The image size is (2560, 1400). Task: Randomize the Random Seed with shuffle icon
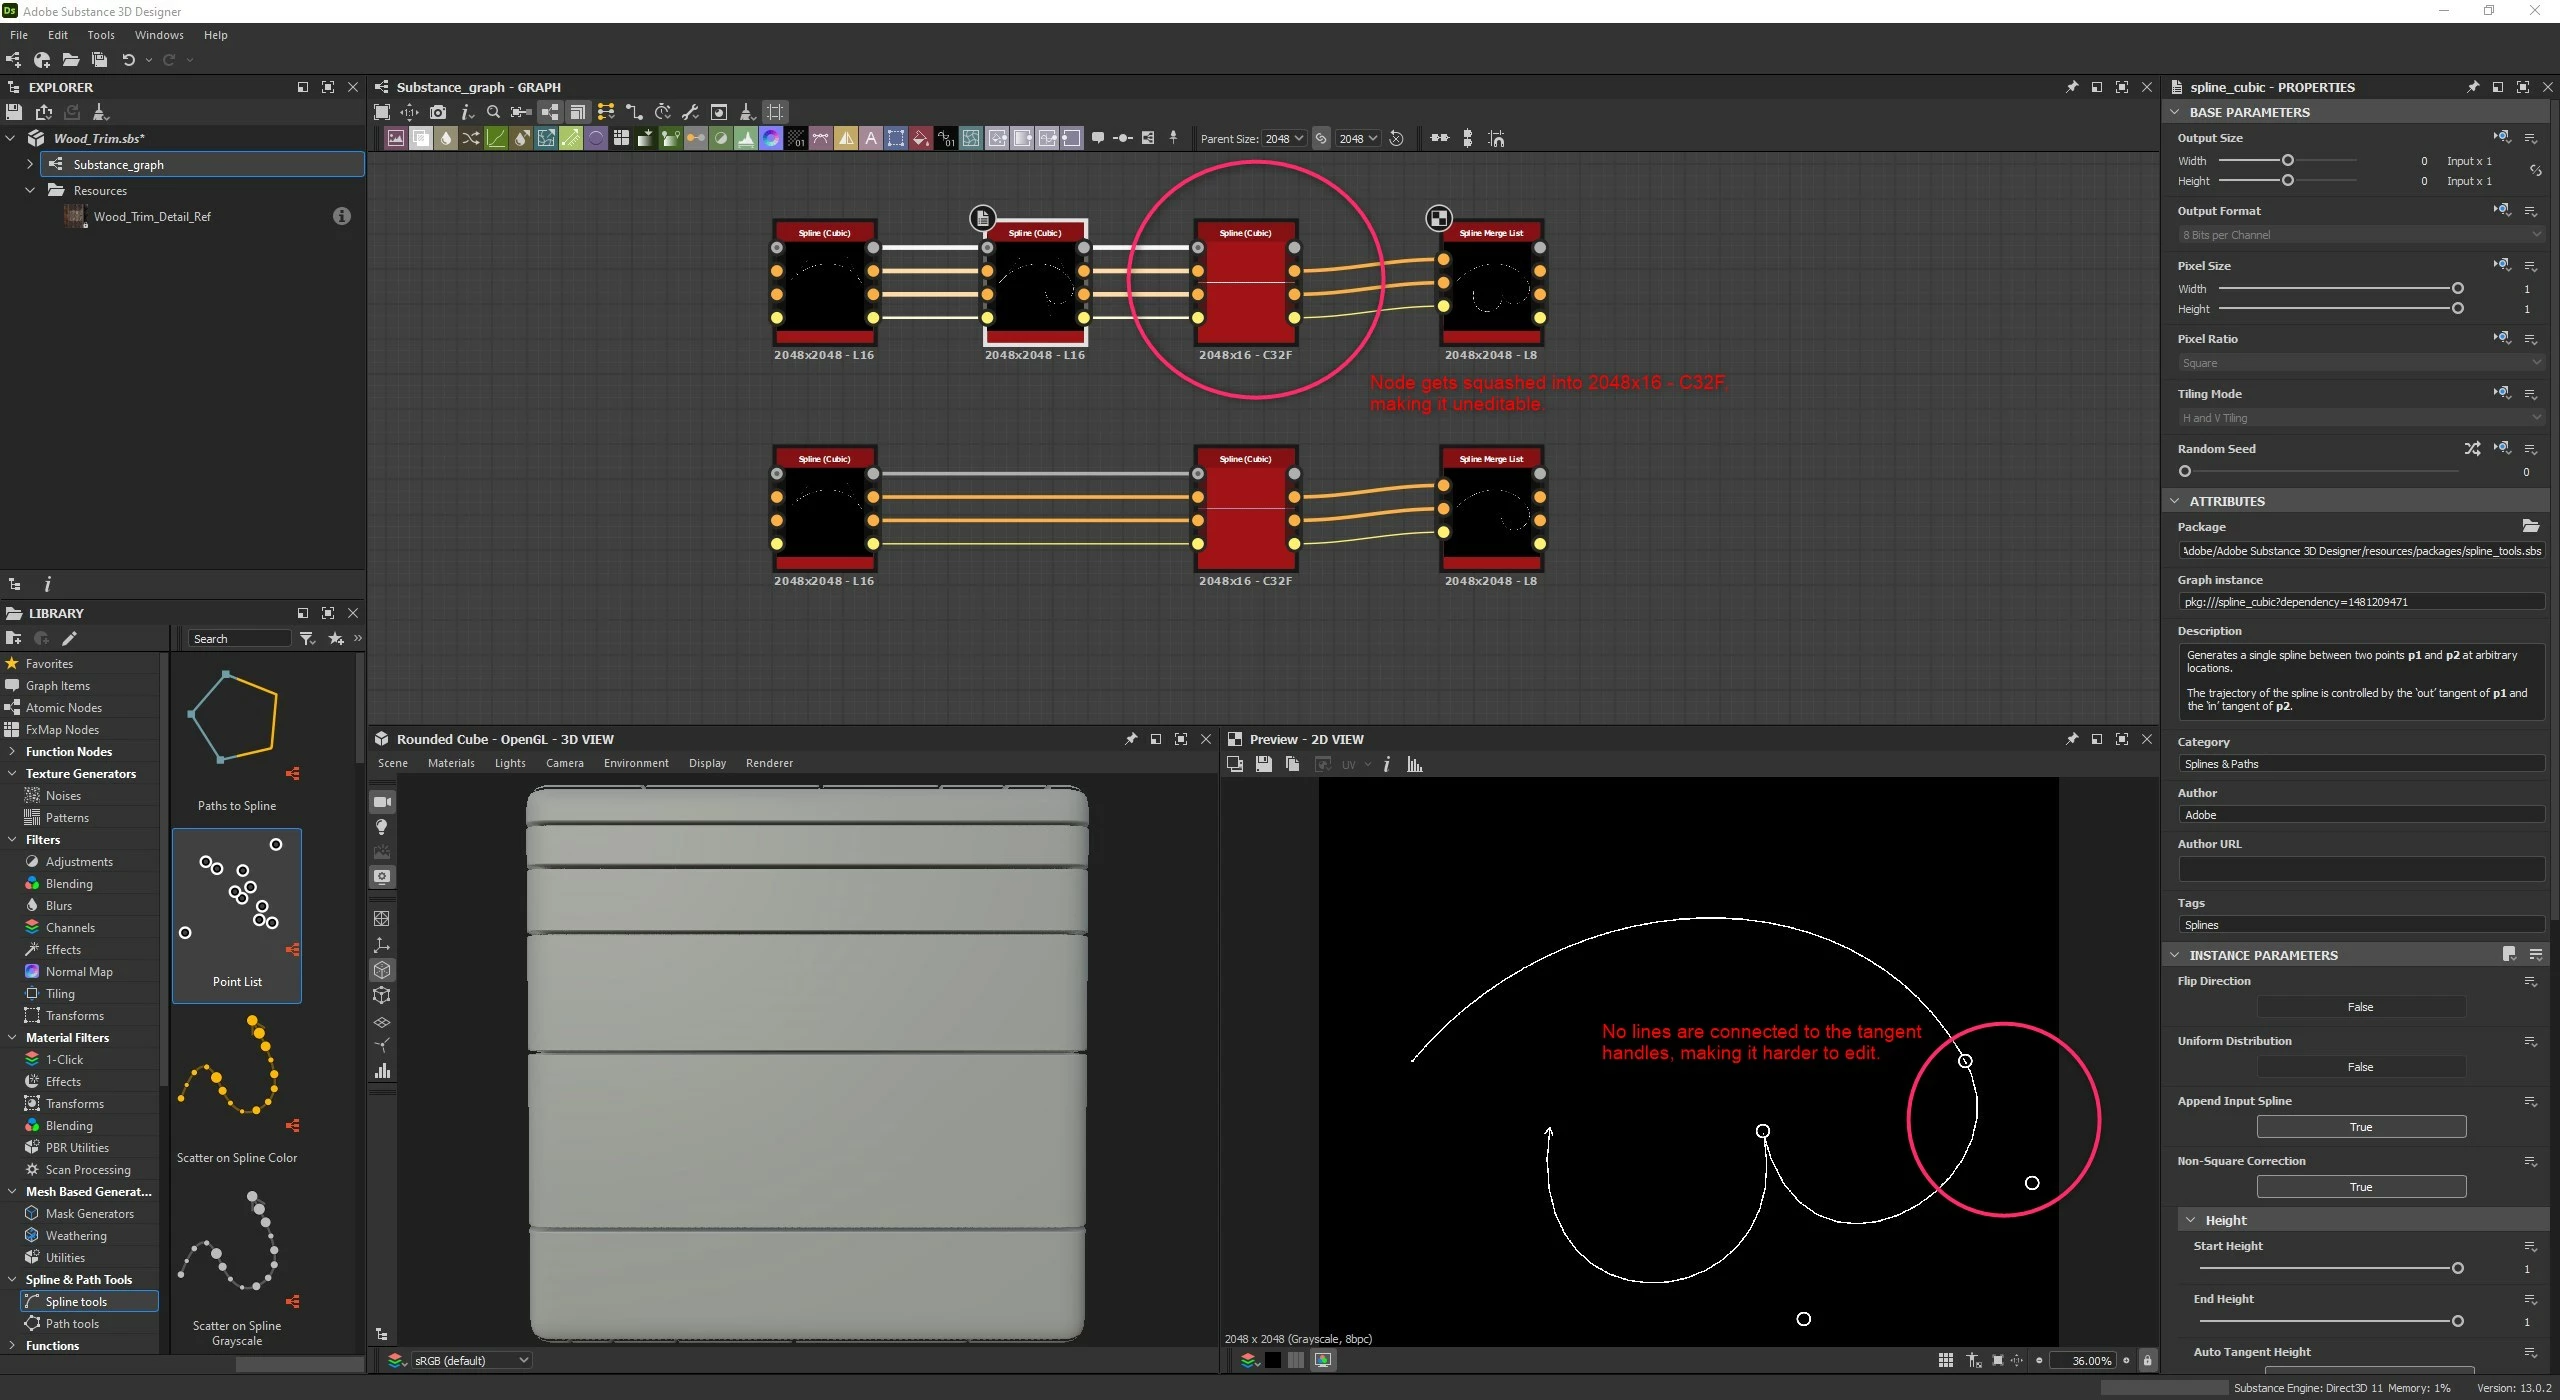(2472, 449)
